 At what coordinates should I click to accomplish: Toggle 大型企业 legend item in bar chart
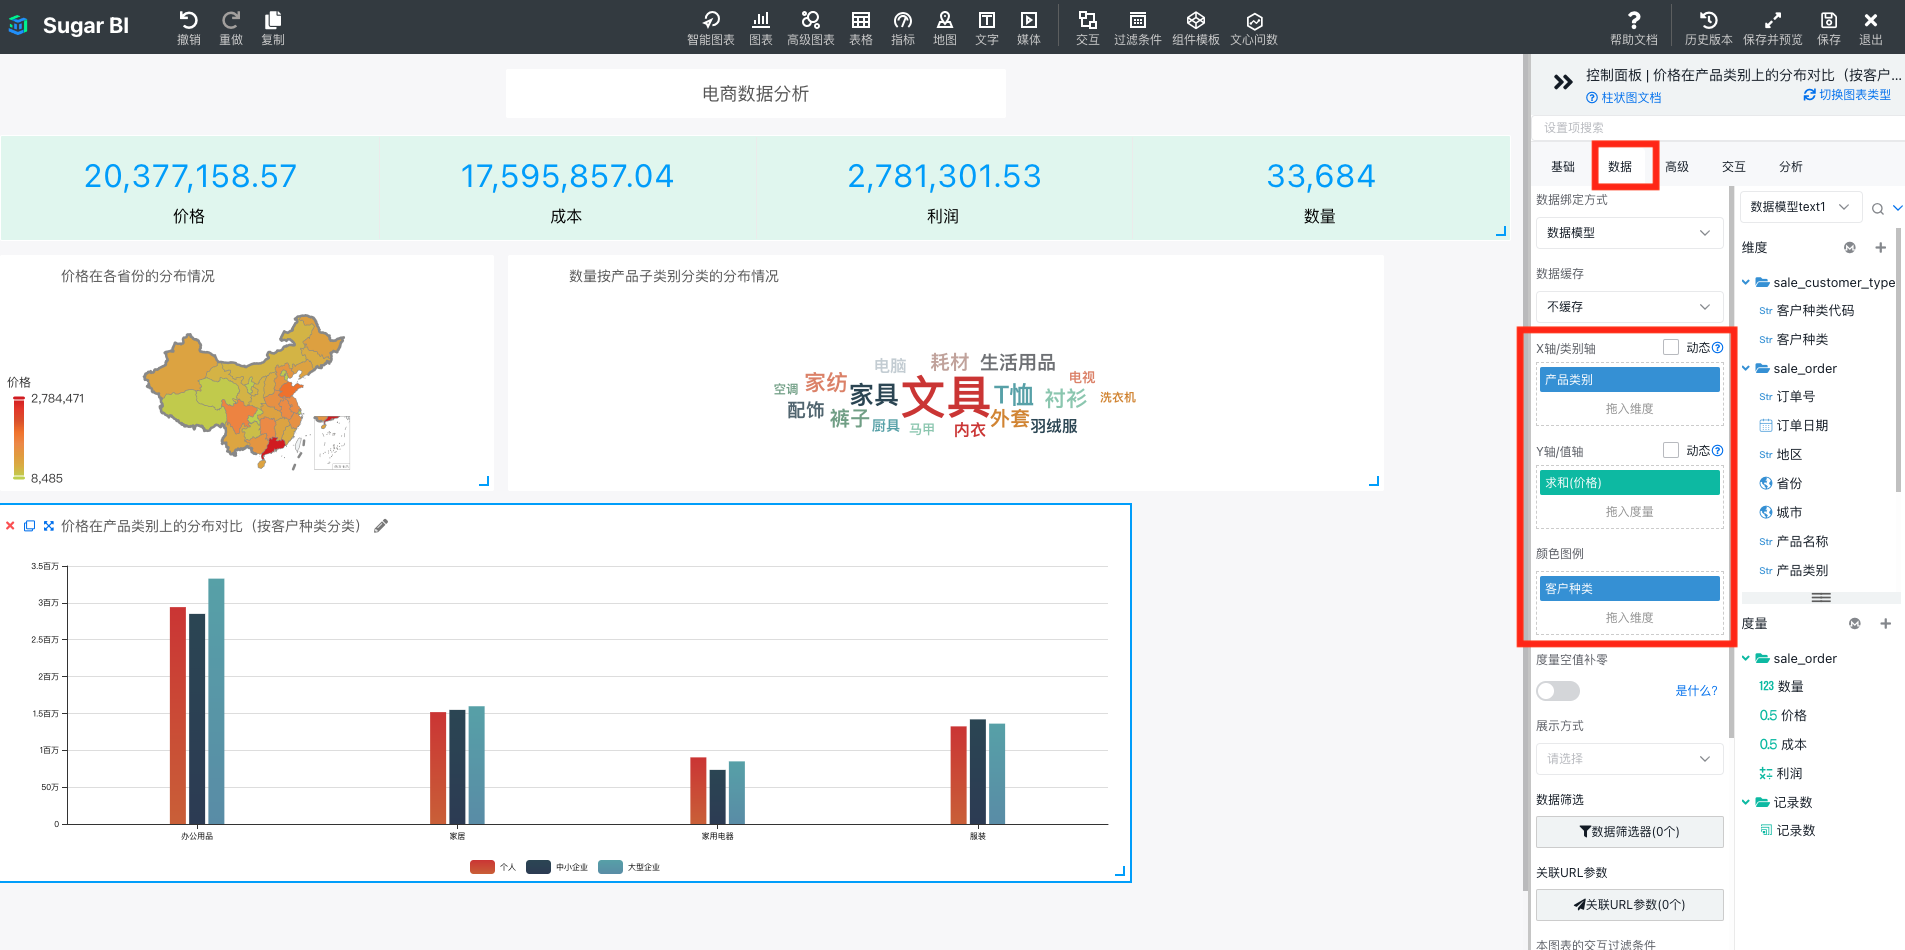coord(629,867)
